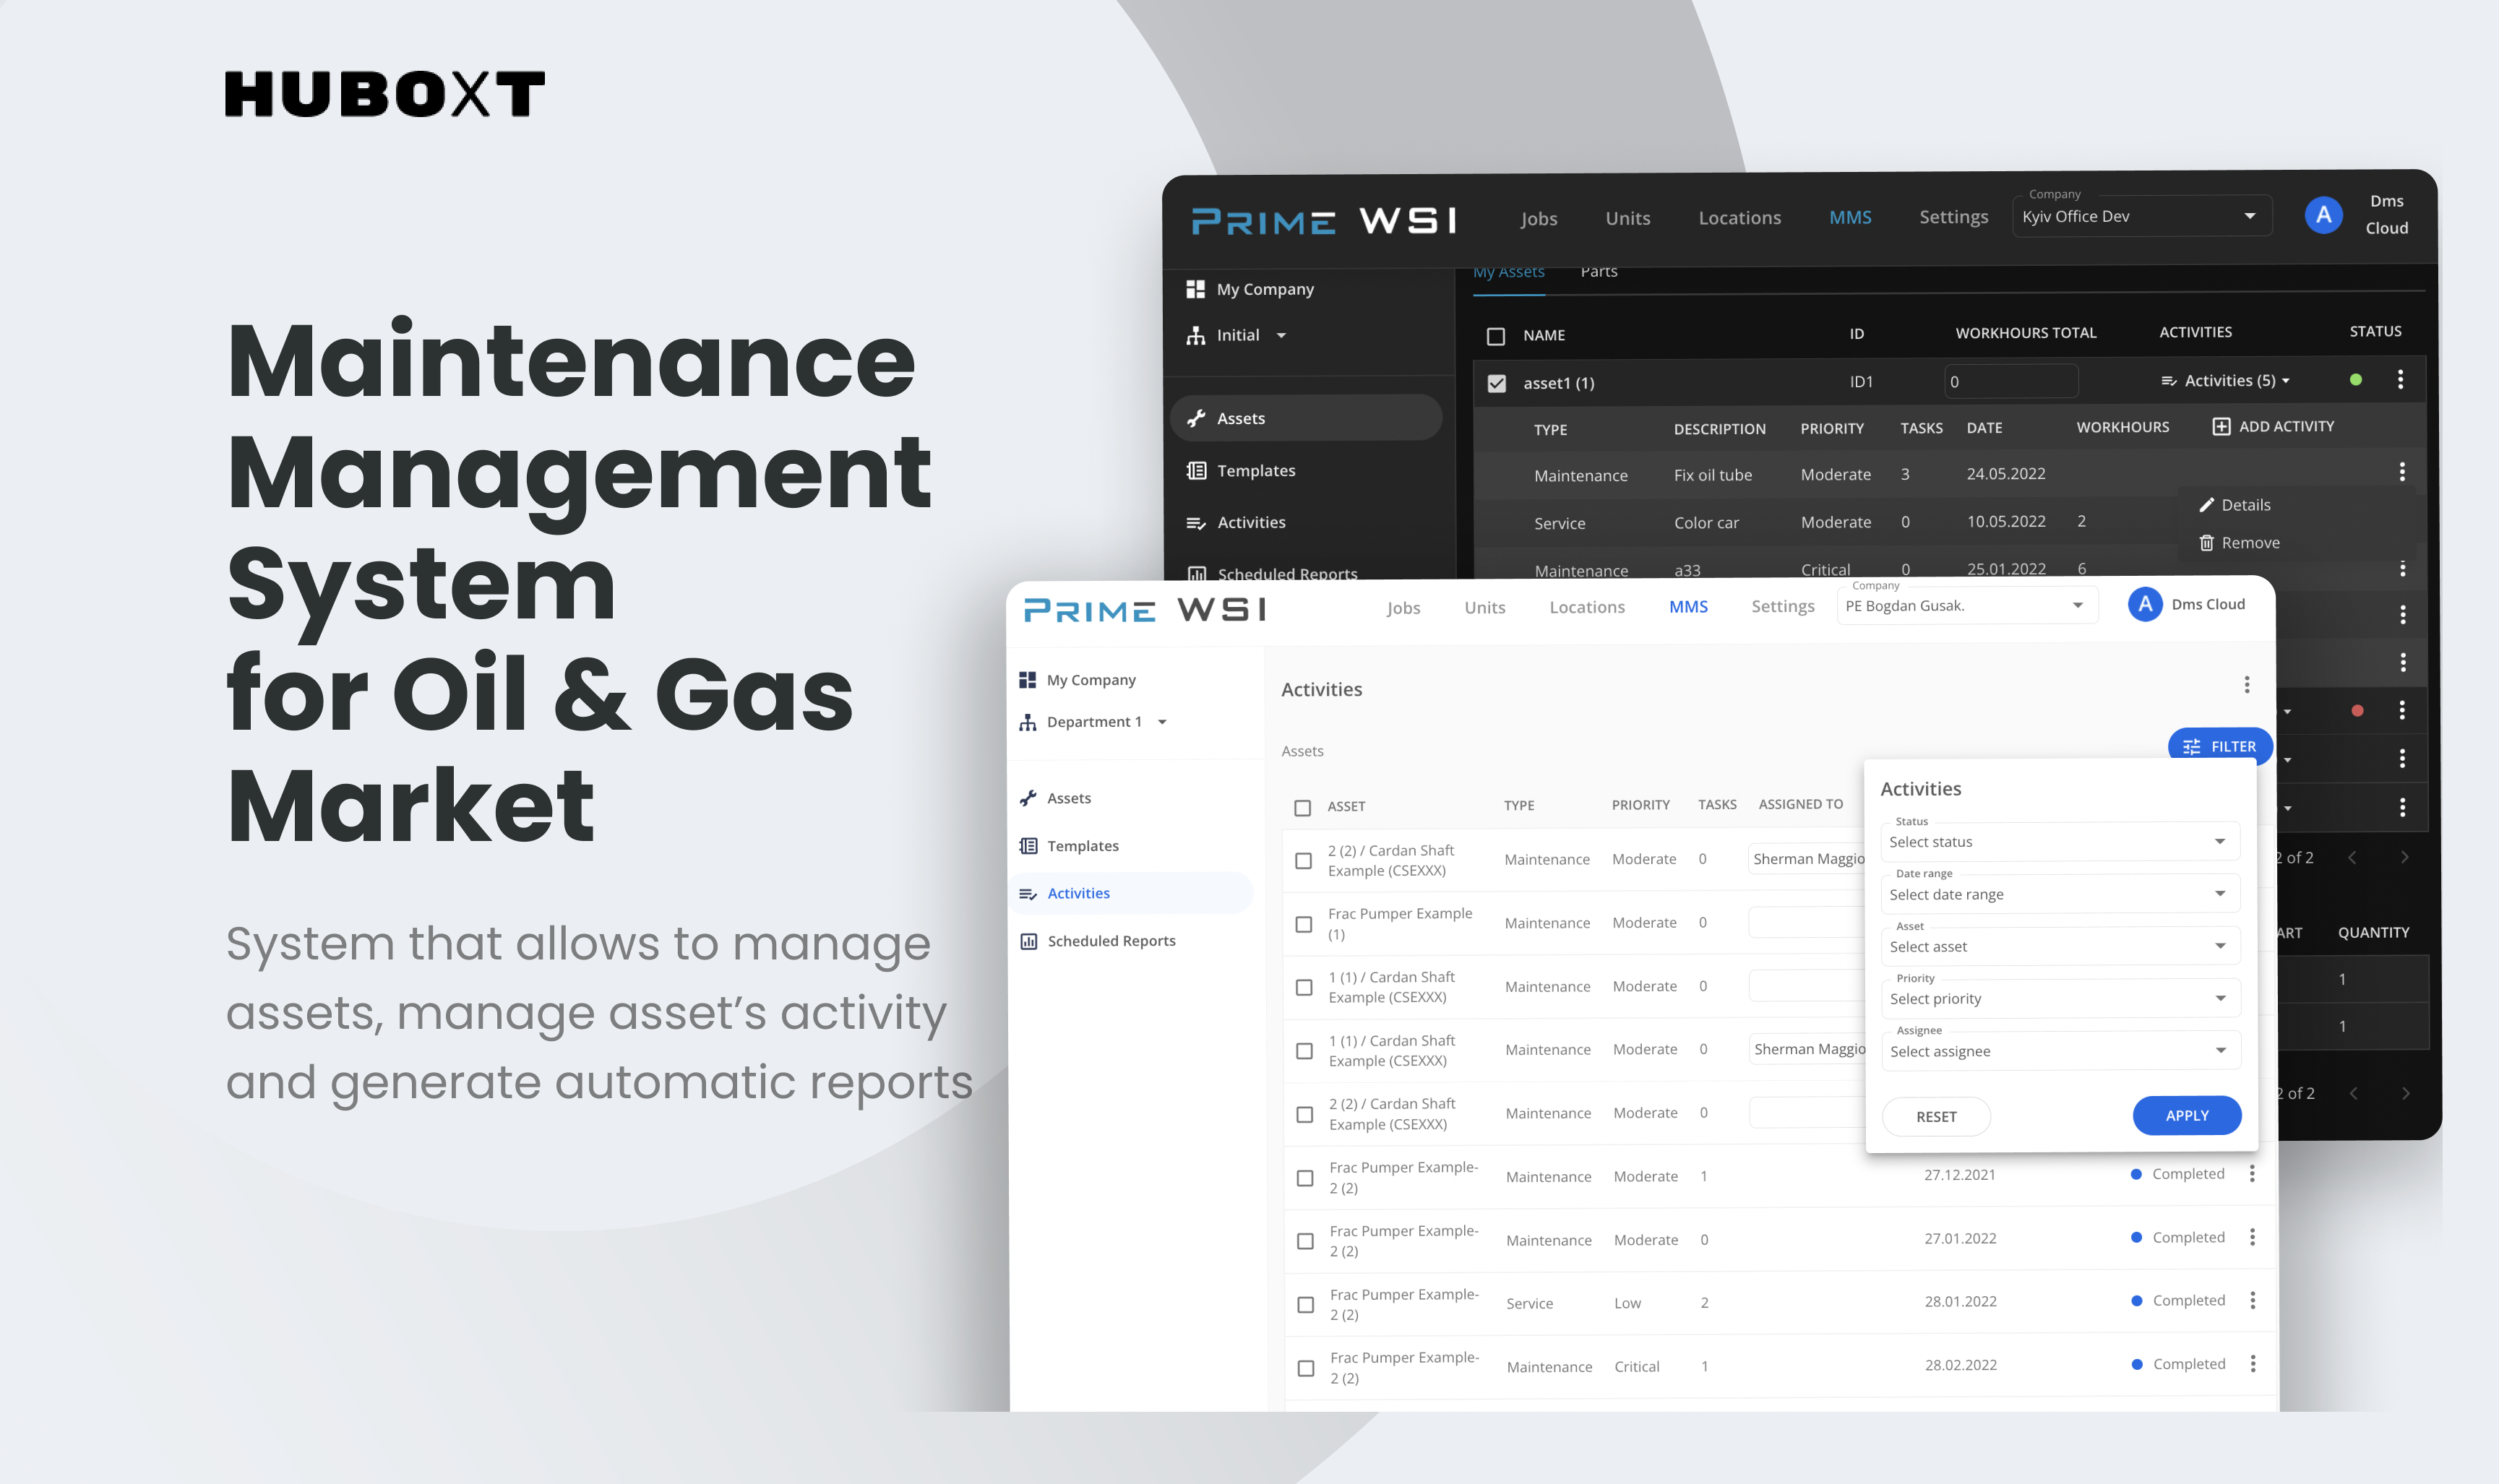Click the blue Completed dot dated 27.01.2022
2499x1484 pixels.
(x=2136, y=1238)
